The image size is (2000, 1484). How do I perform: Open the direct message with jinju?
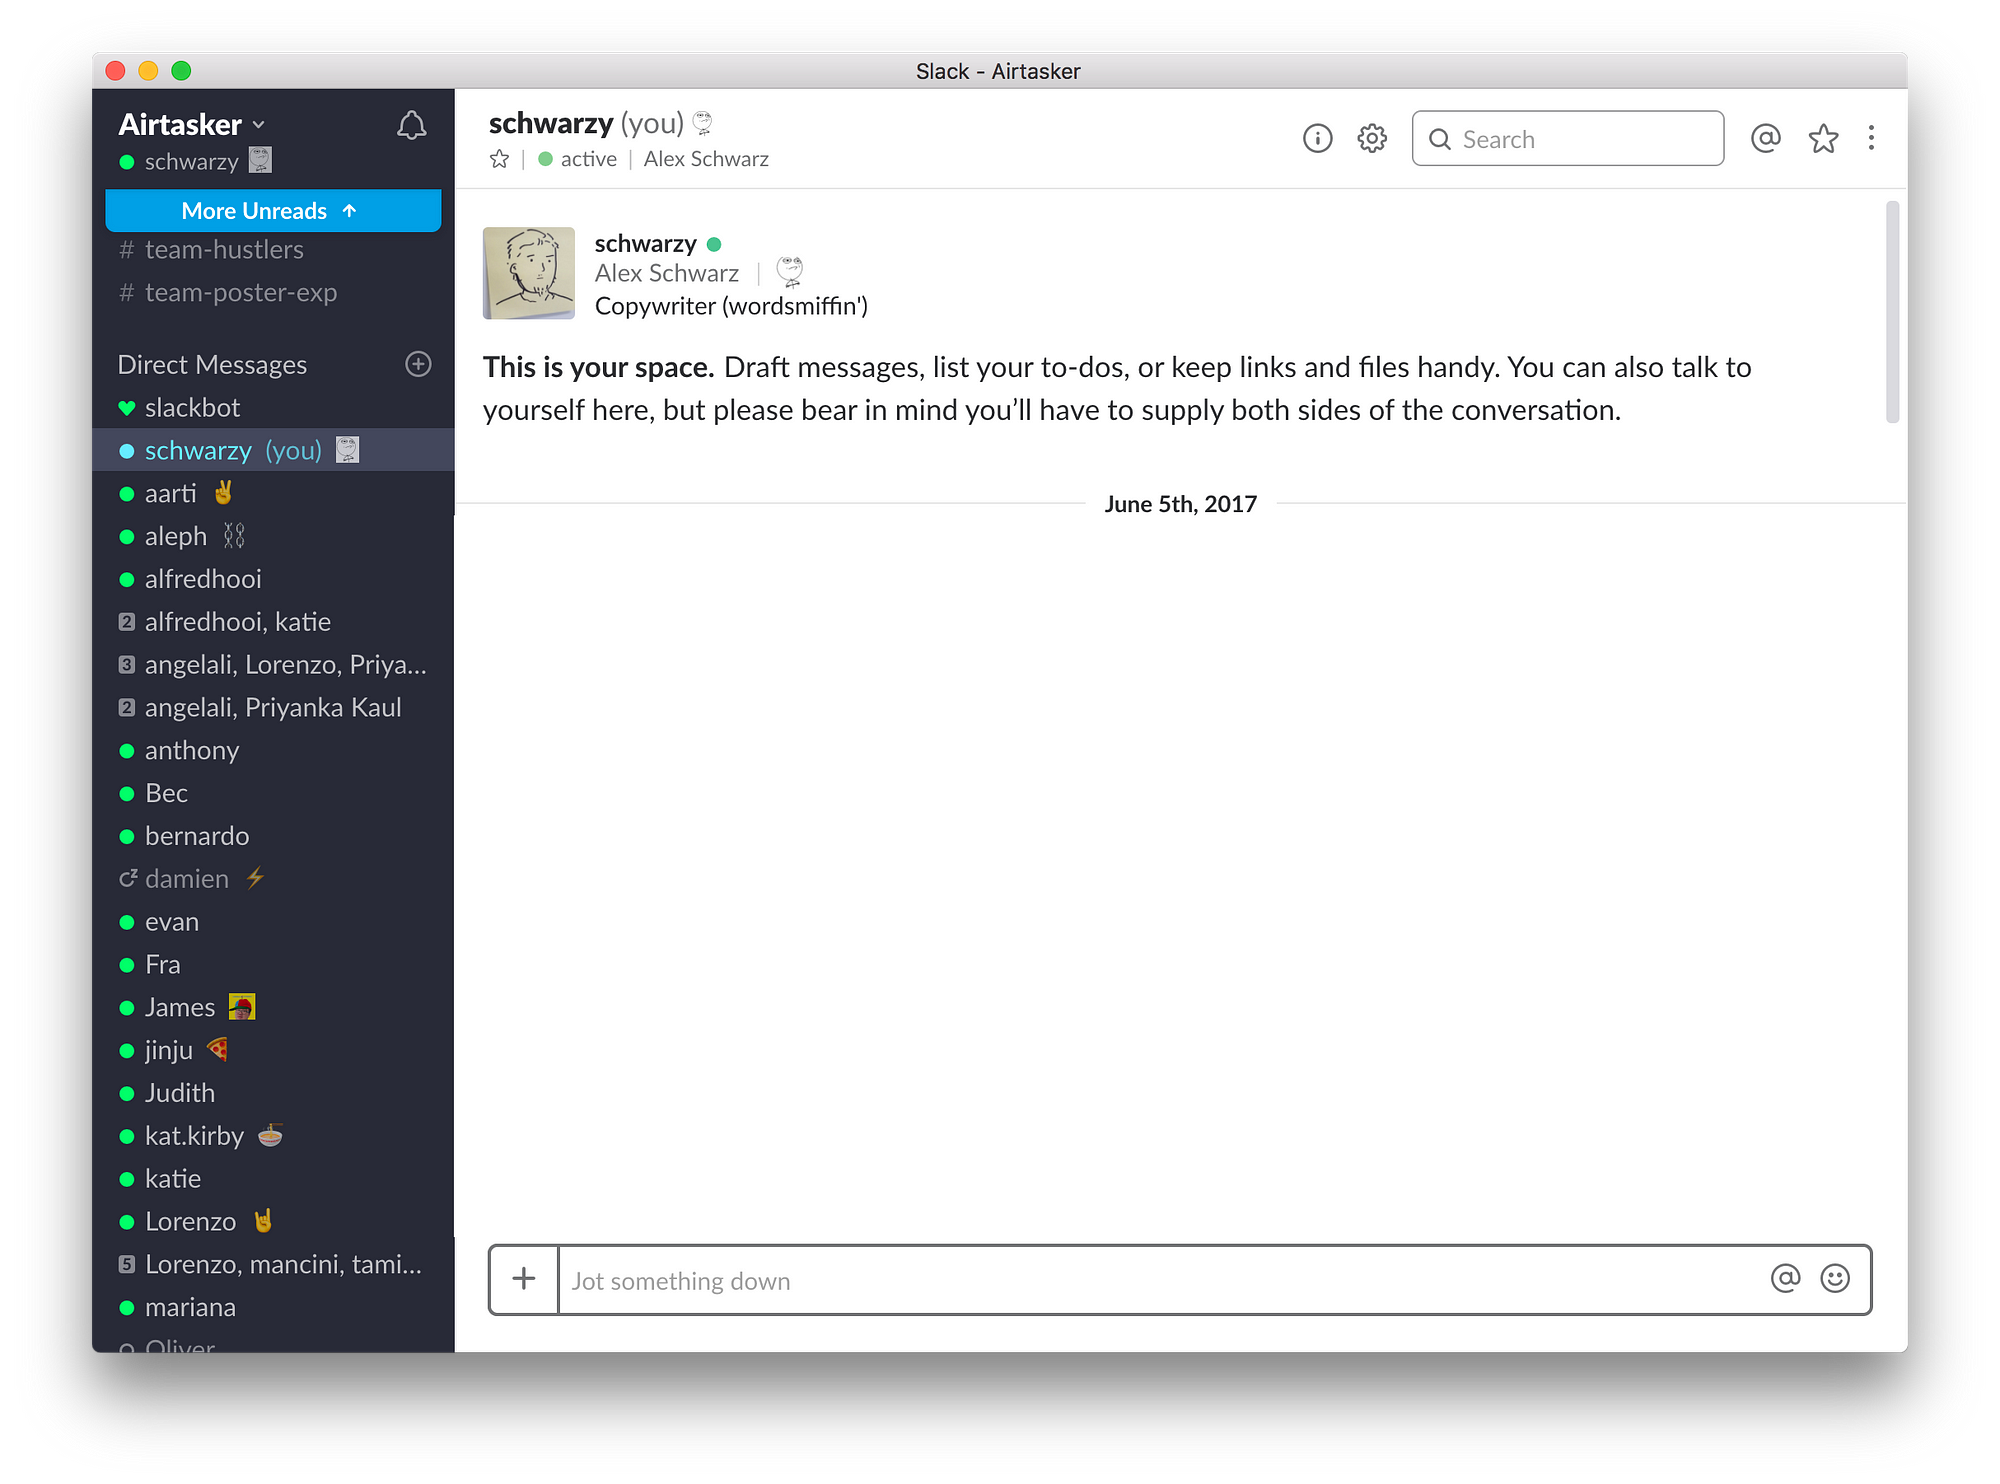click(x=273, y=1051)
